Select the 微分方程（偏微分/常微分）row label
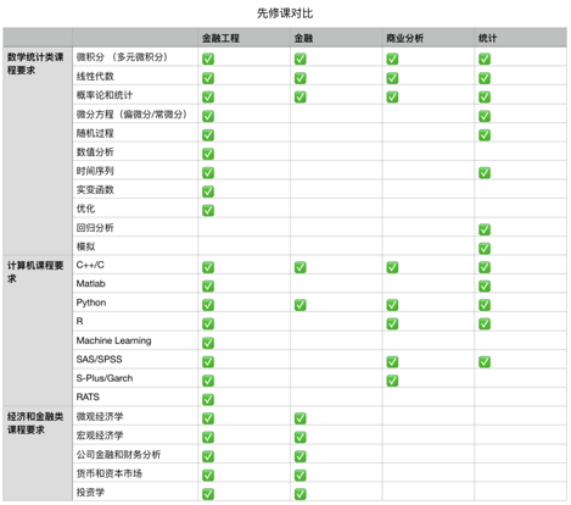The image size is (571, 505). pyautogui.click(x=131, y=114)
